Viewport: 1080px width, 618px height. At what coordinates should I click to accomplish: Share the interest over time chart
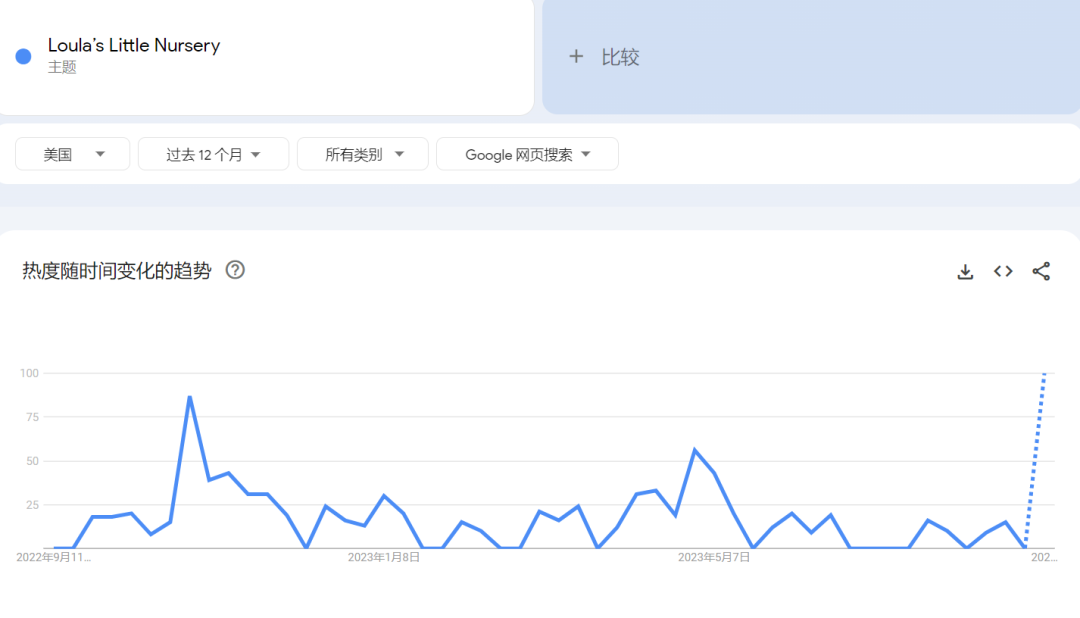[1041, 271]
